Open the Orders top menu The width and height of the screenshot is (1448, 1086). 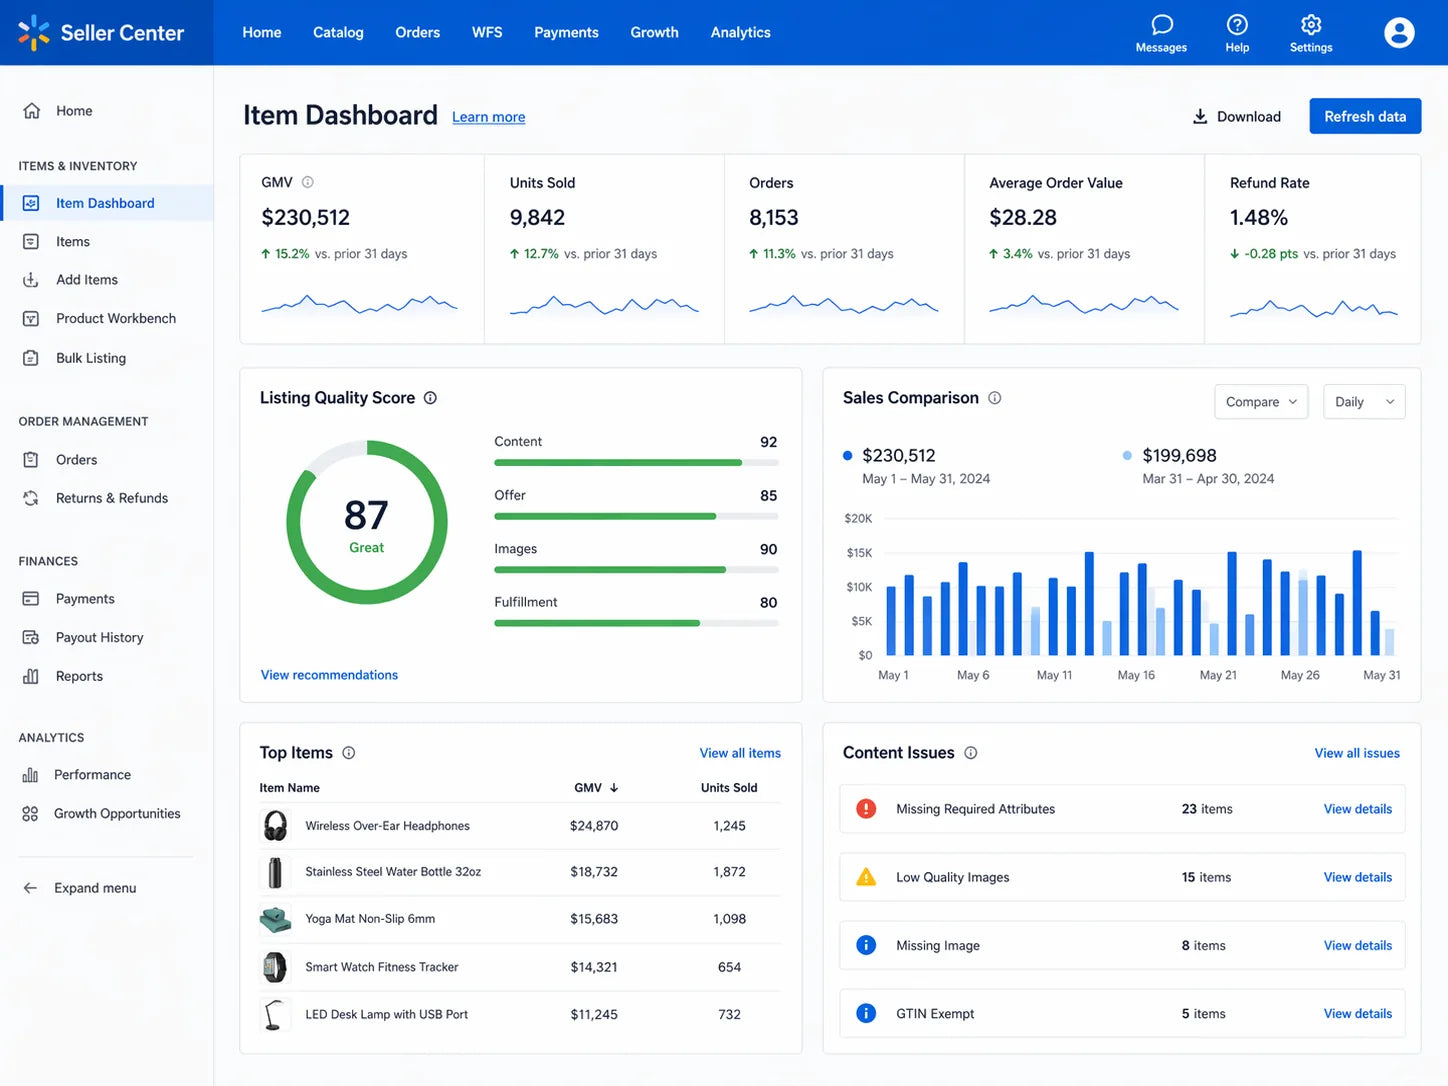click(417, 32)
